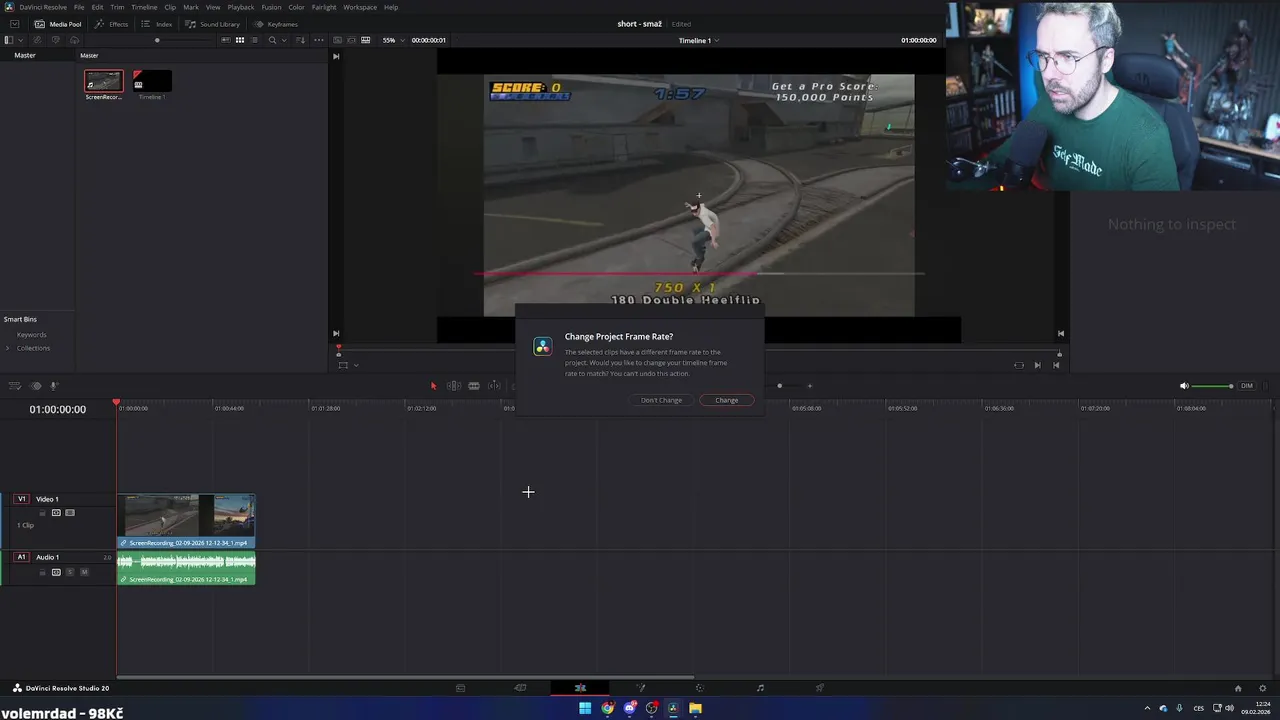Viewport: 1280px width, 720px height.
Task: Open the media pool sort dropdown
Action: 301,40
